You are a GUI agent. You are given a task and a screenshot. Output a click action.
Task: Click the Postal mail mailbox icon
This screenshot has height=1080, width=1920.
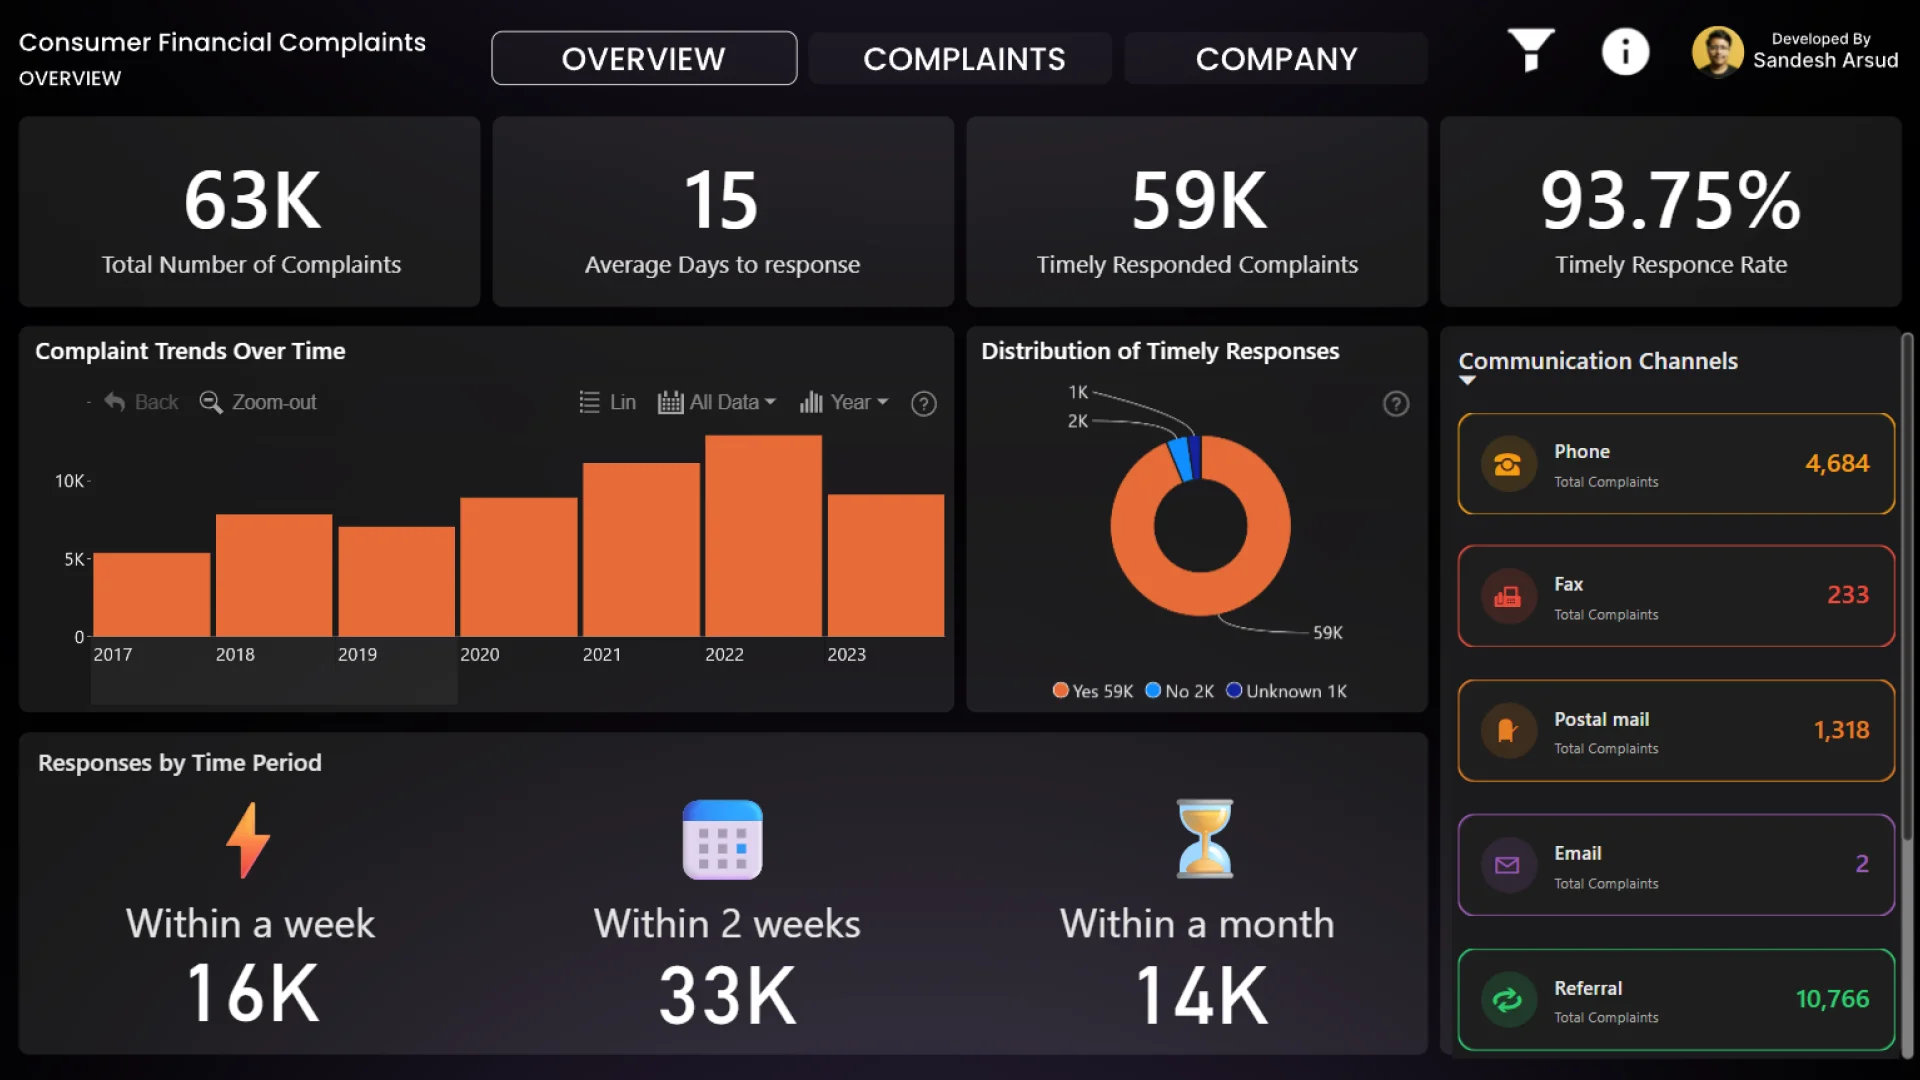click(x=1507, y=731)
